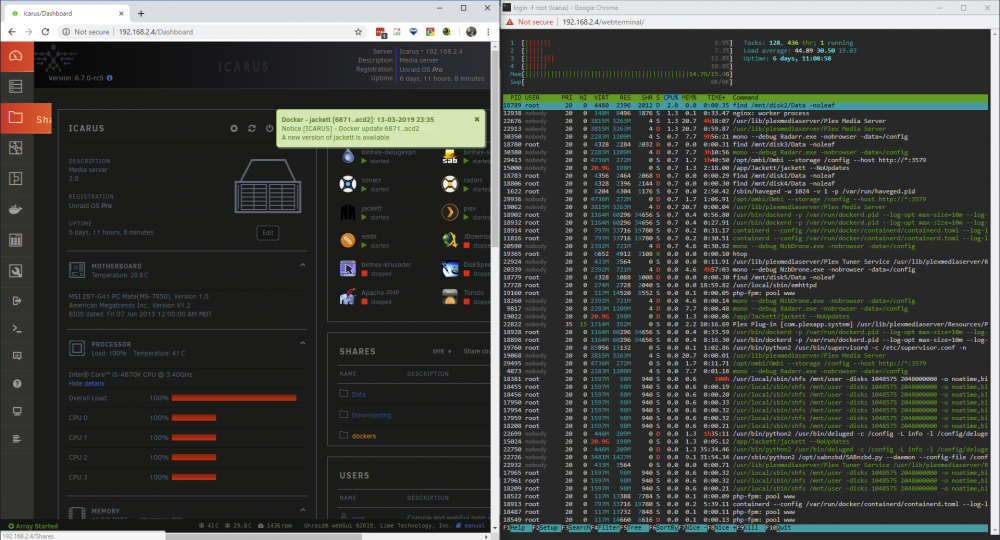Open the help question mark sidebar icon

(17, 383)
